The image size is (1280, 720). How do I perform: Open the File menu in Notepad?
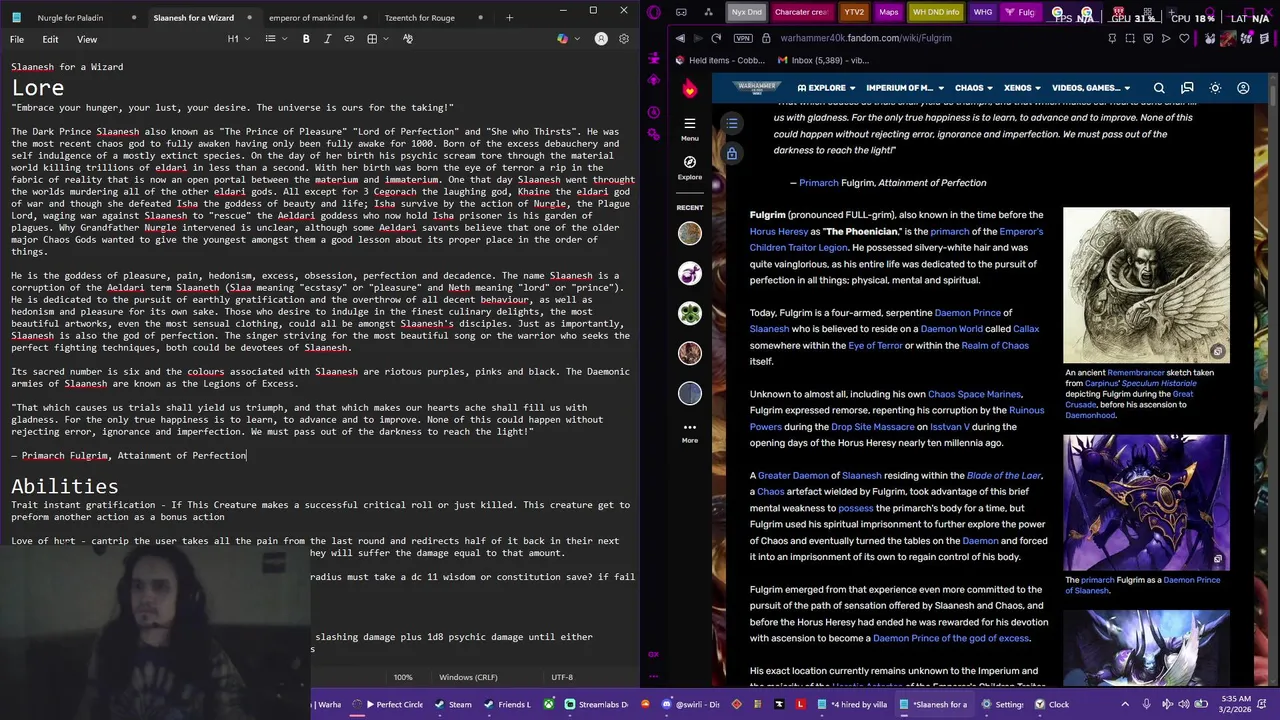pyautogui.click(x=17, y=39)
